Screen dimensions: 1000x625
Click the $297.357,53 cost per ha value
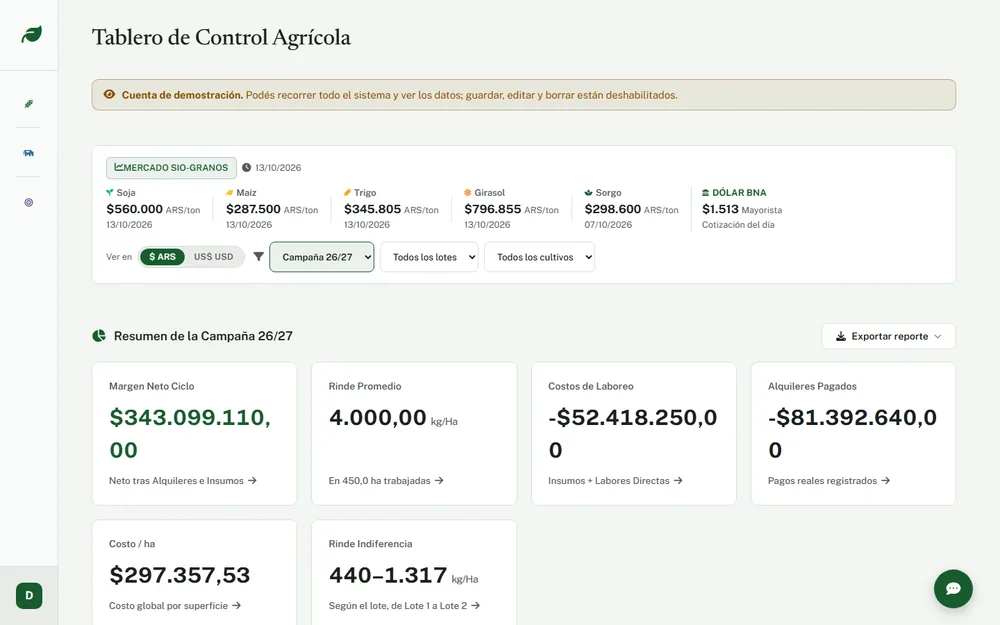pyautogui.click(x=179, y=575)
